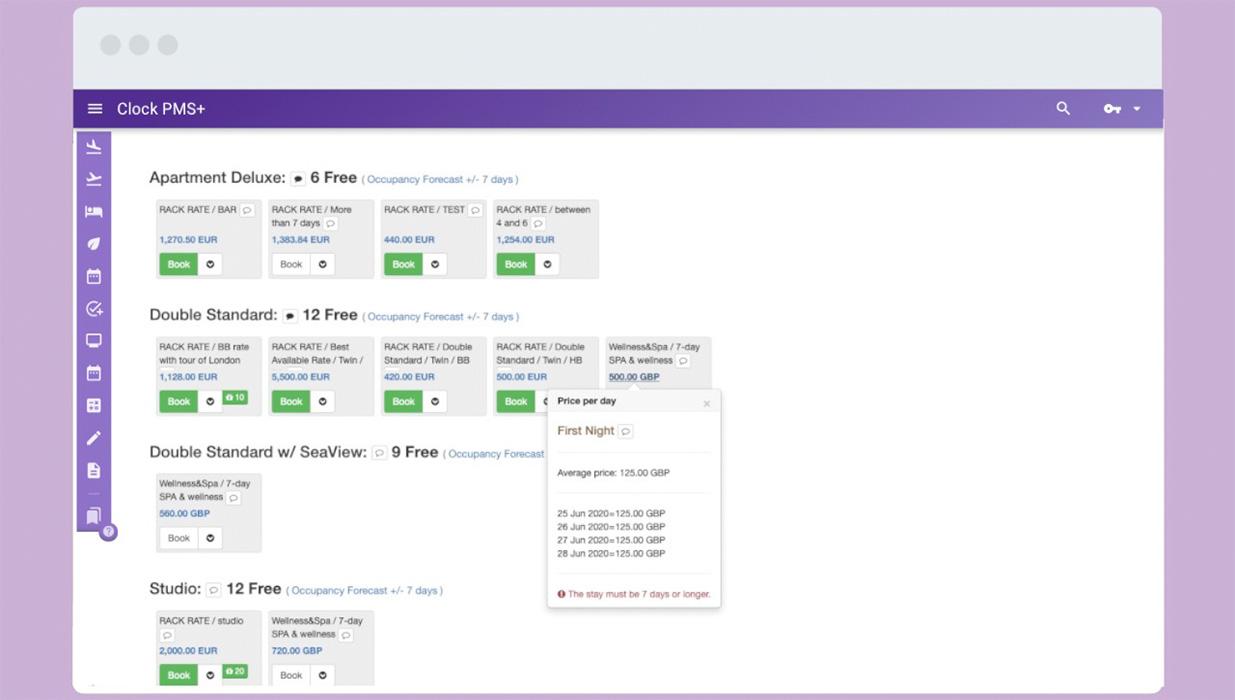Click the check-plus circle sidebar icon

94,309
